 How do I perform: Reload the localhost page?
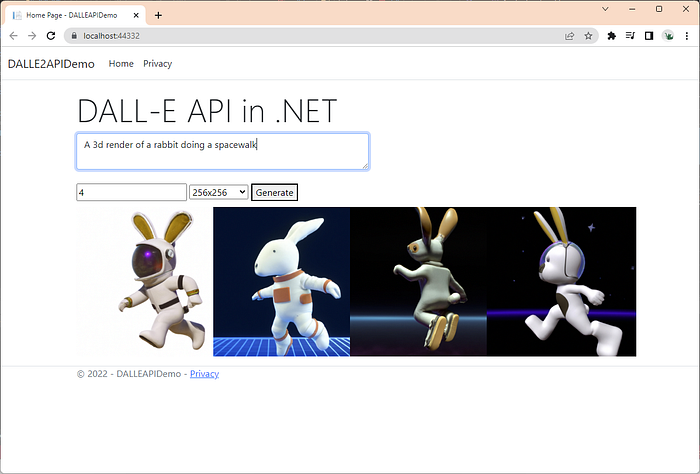click(51, 36)
